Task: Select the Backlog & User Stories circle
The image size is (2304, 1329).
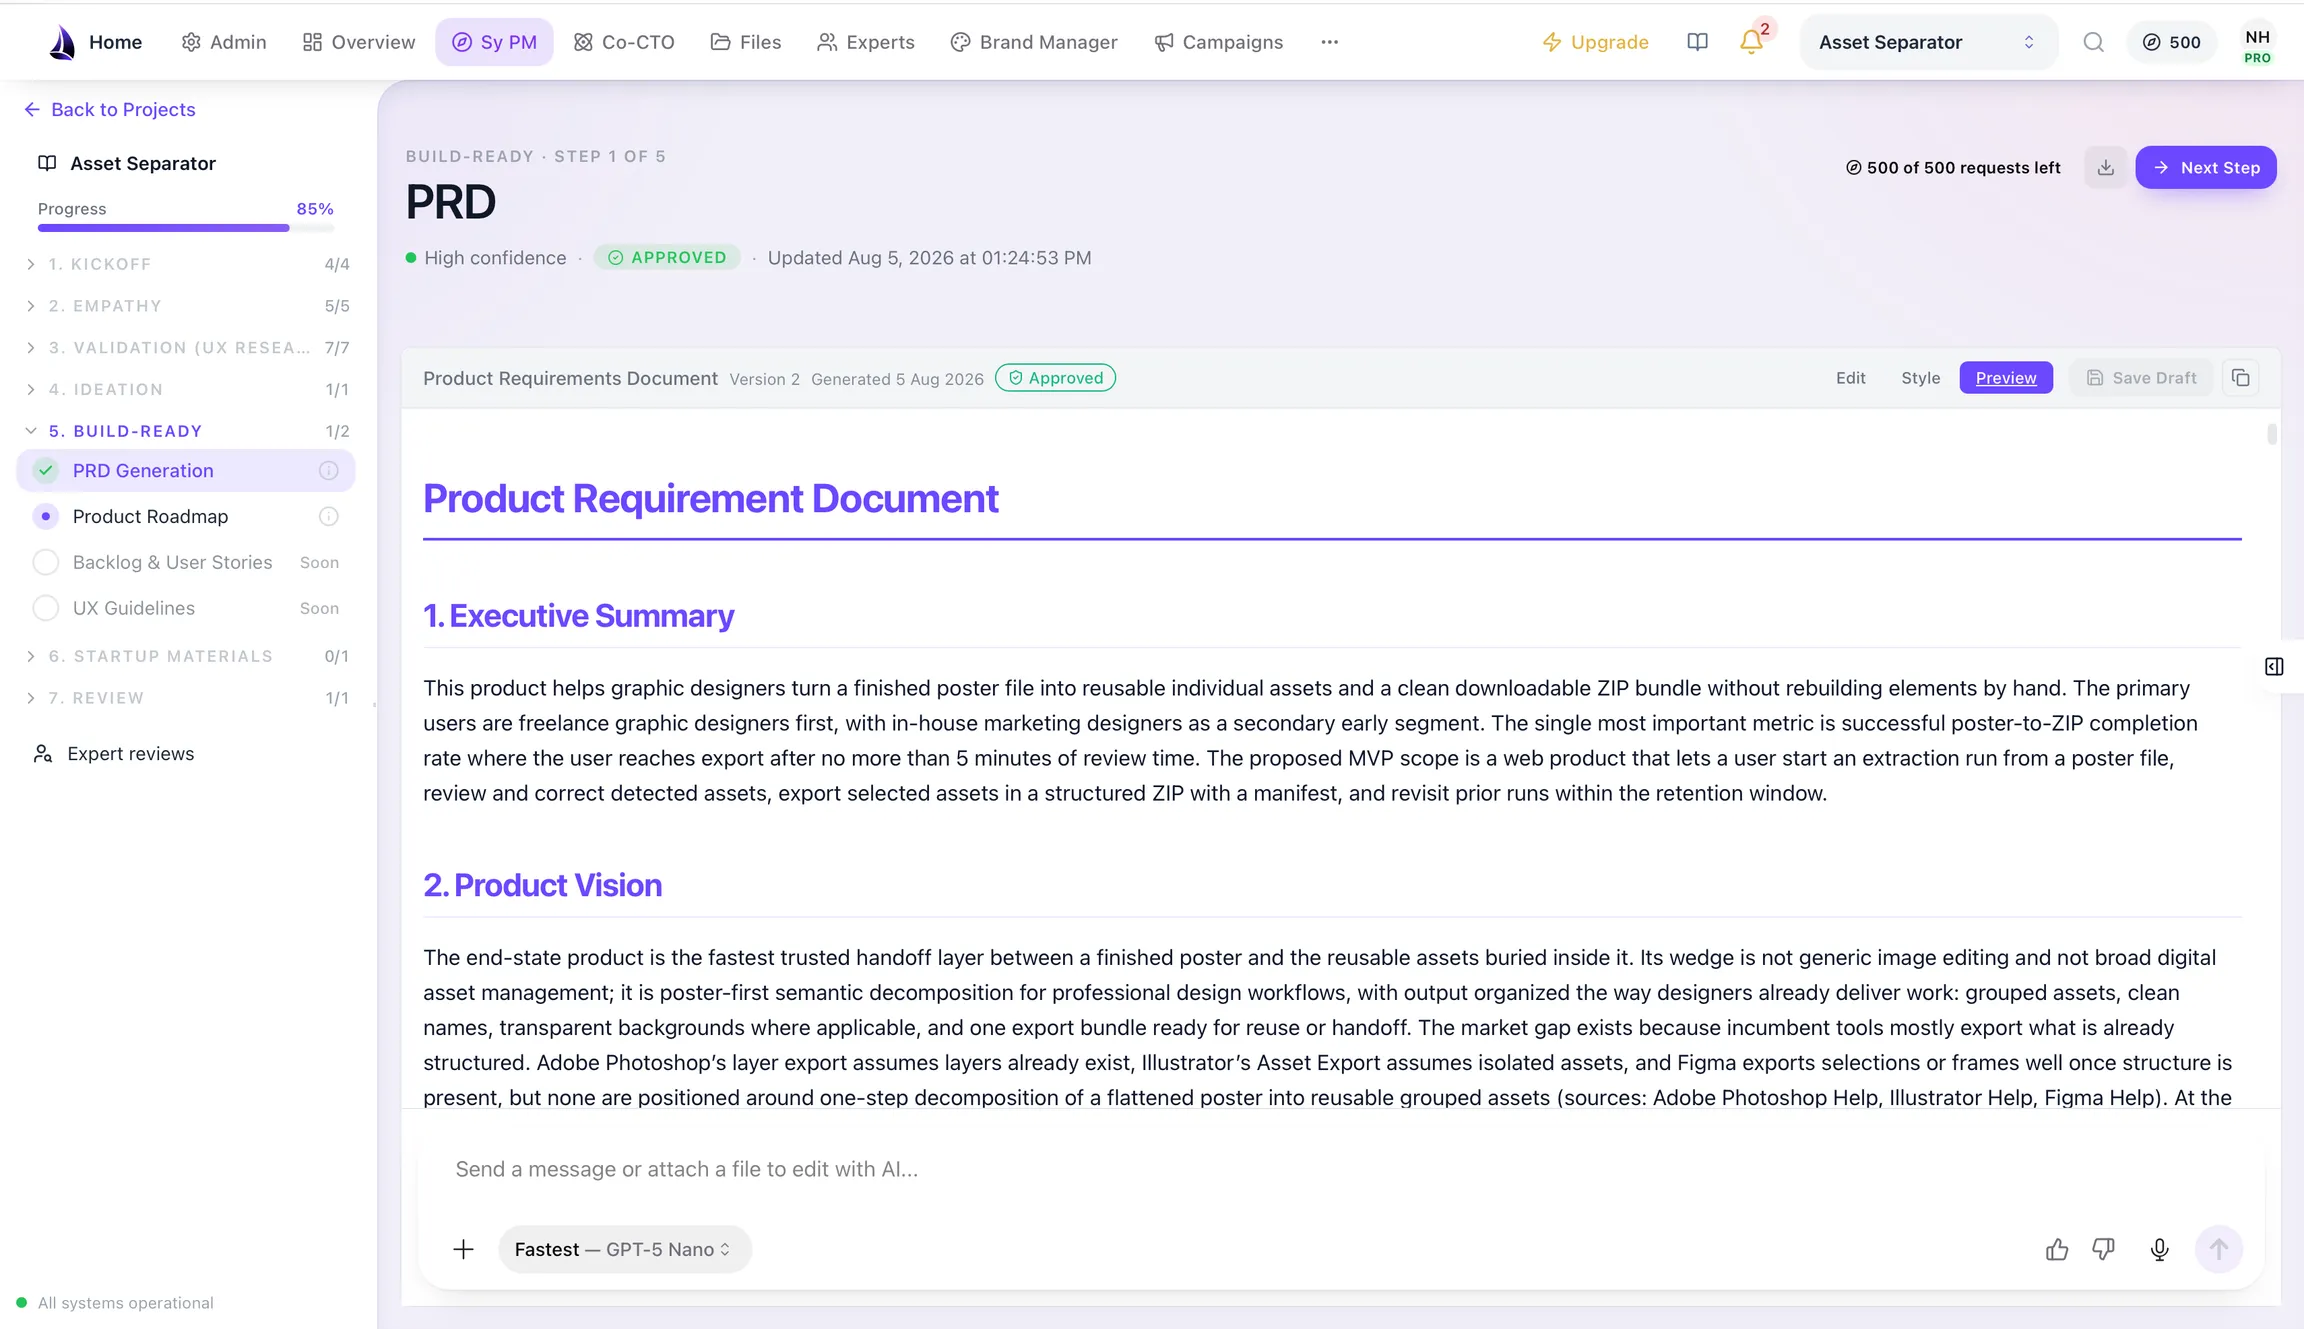Action: [x=45, y=562]
